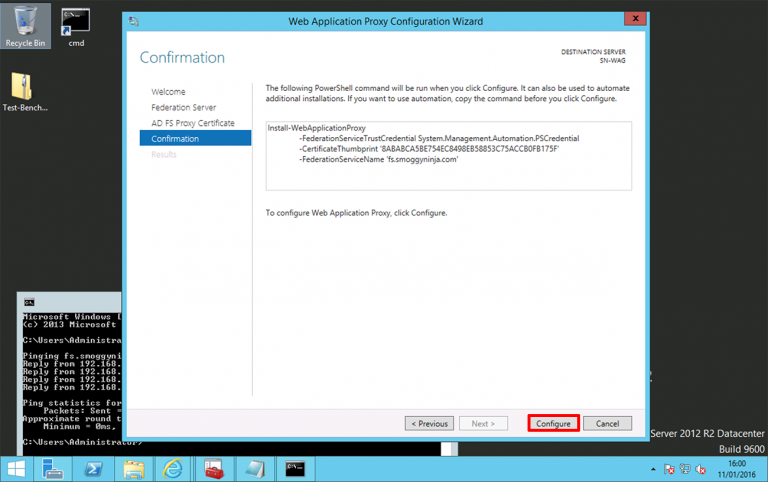768x482 pixels.
Task: Click the muted volume tray icon
Action: click(701, 469)
